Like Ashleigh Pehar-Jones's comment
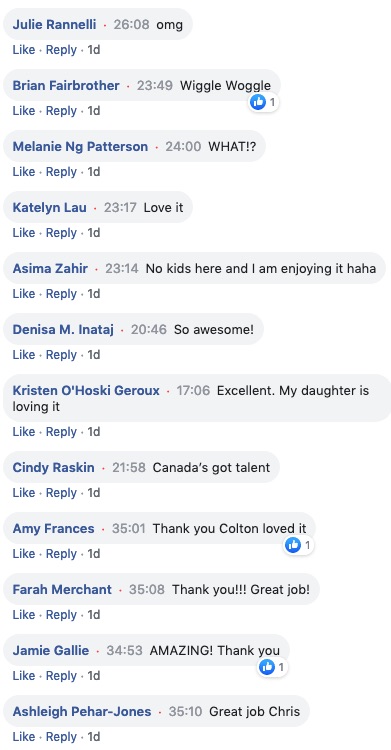Screen dimensions: 391x750 point(24,737)
